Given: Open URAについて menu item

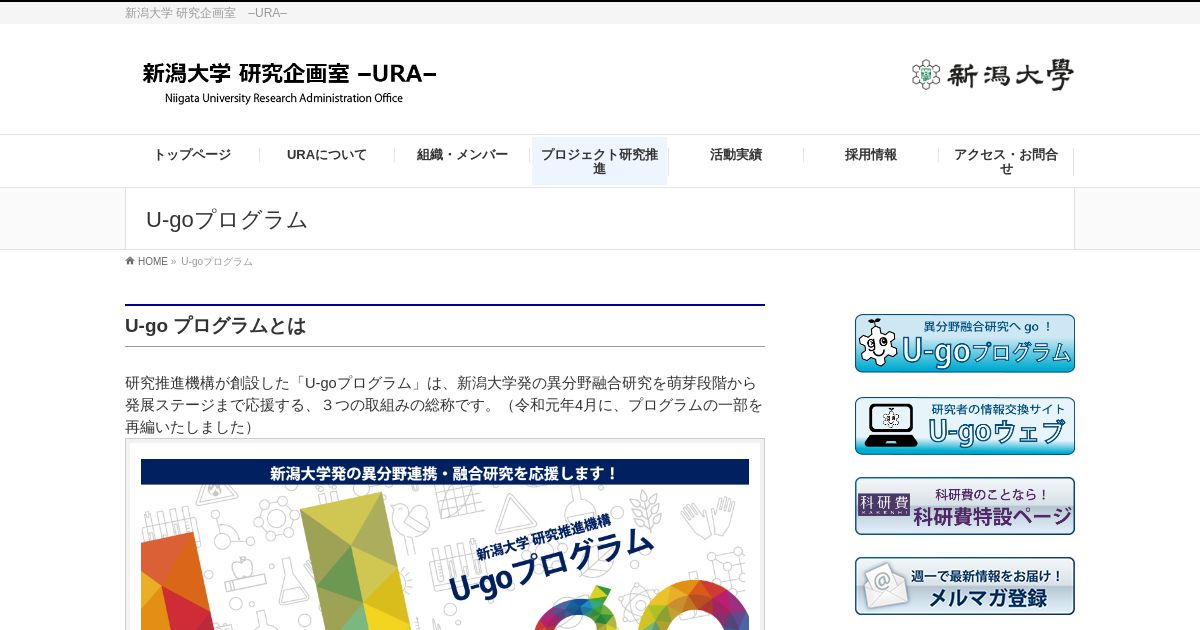Looking at the screenshot, I should (327, 155).
